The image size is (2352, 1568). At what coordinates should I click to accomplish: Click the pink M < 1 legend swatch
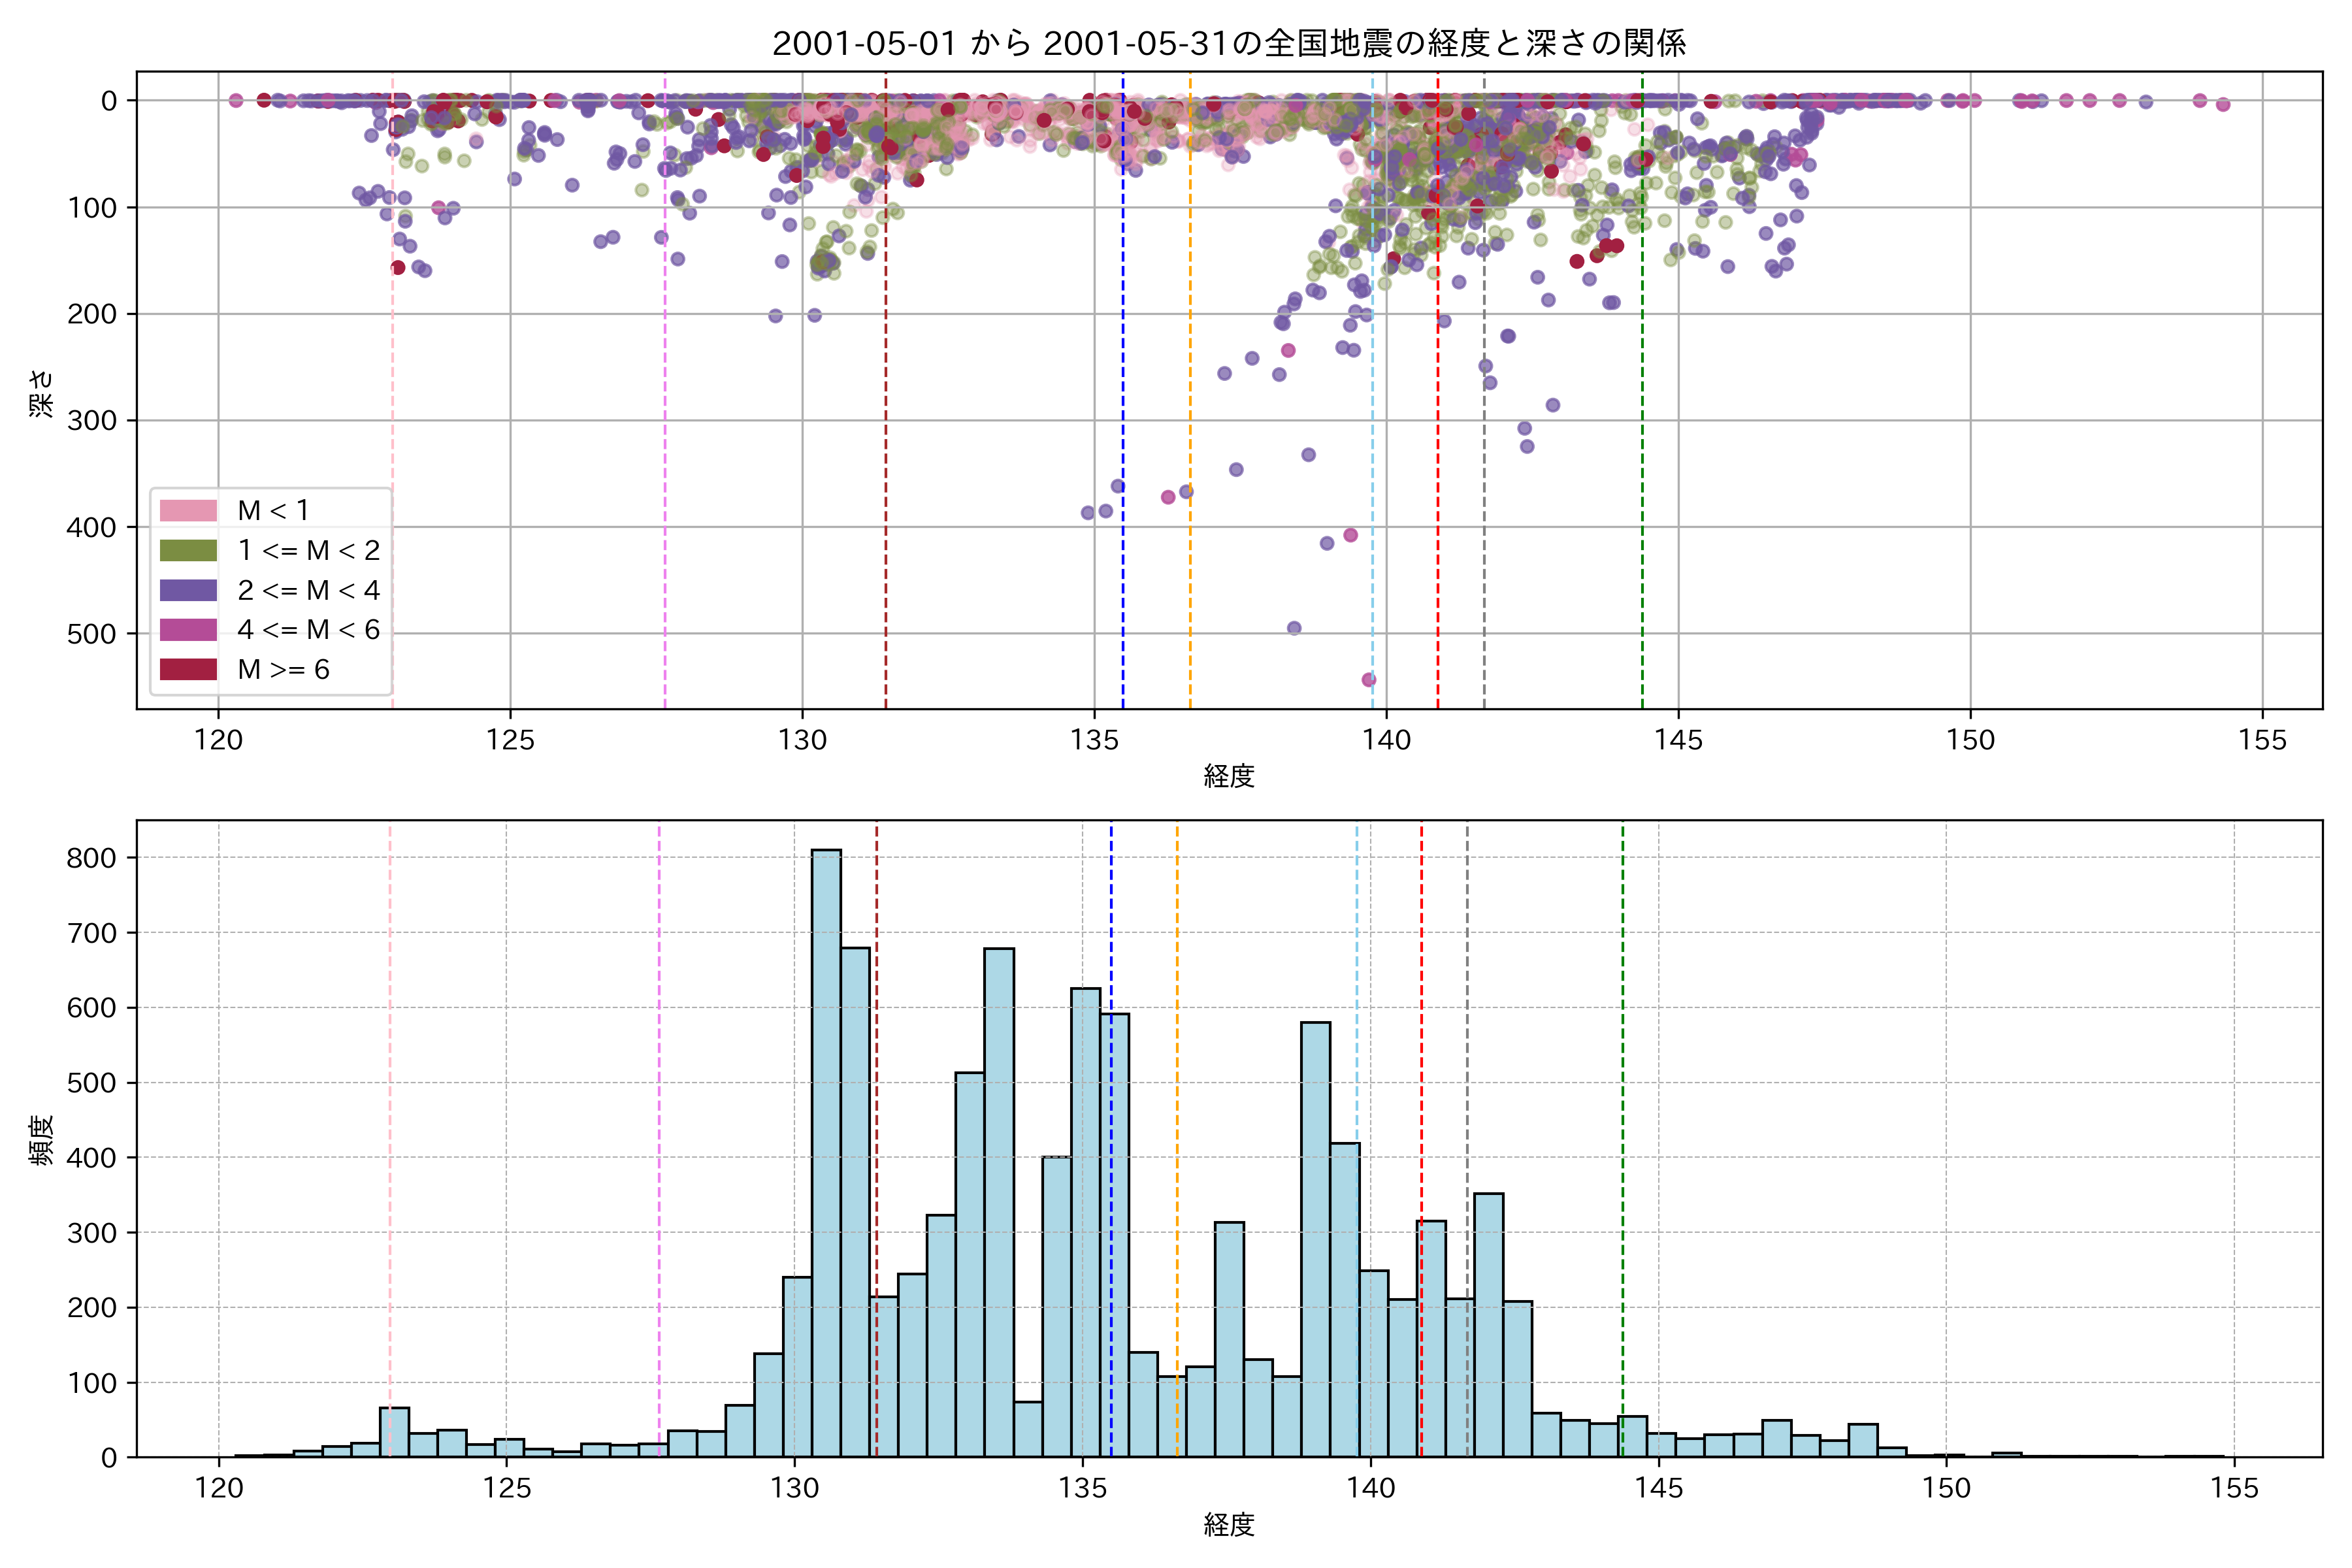pos(188,510)
